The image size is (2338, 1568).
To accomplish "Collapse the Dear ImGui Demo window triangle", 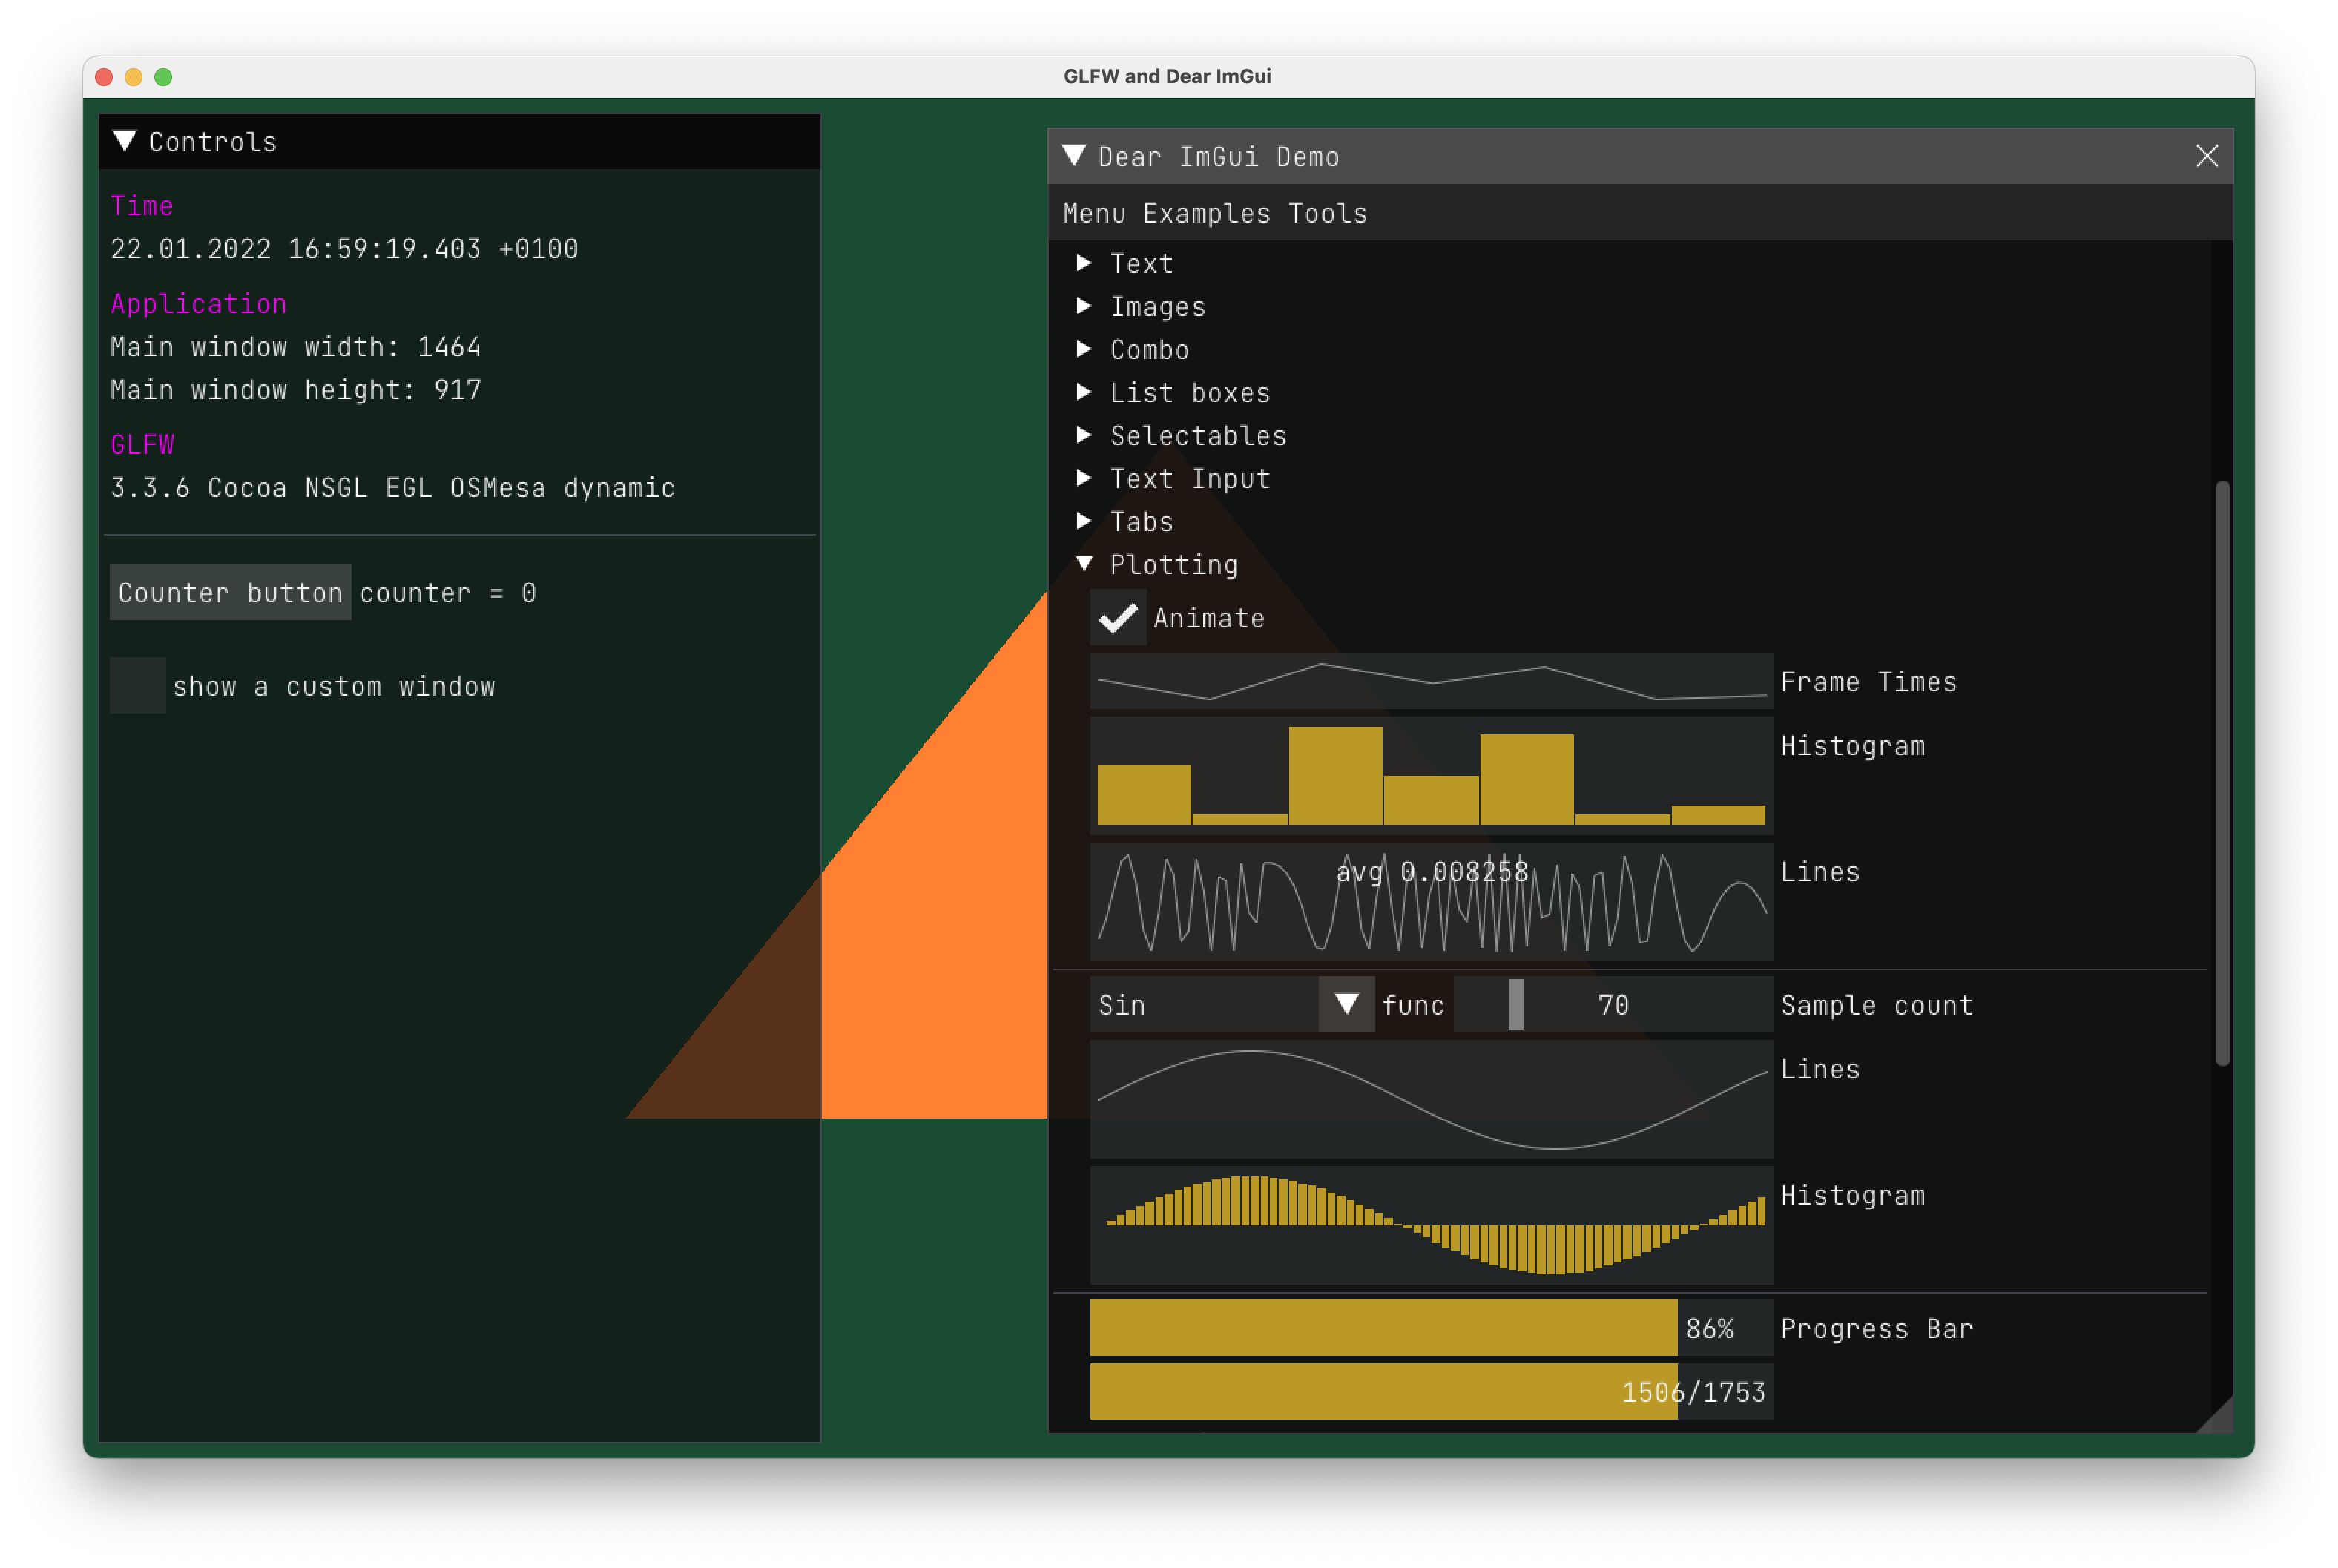I will (1074, 156).
